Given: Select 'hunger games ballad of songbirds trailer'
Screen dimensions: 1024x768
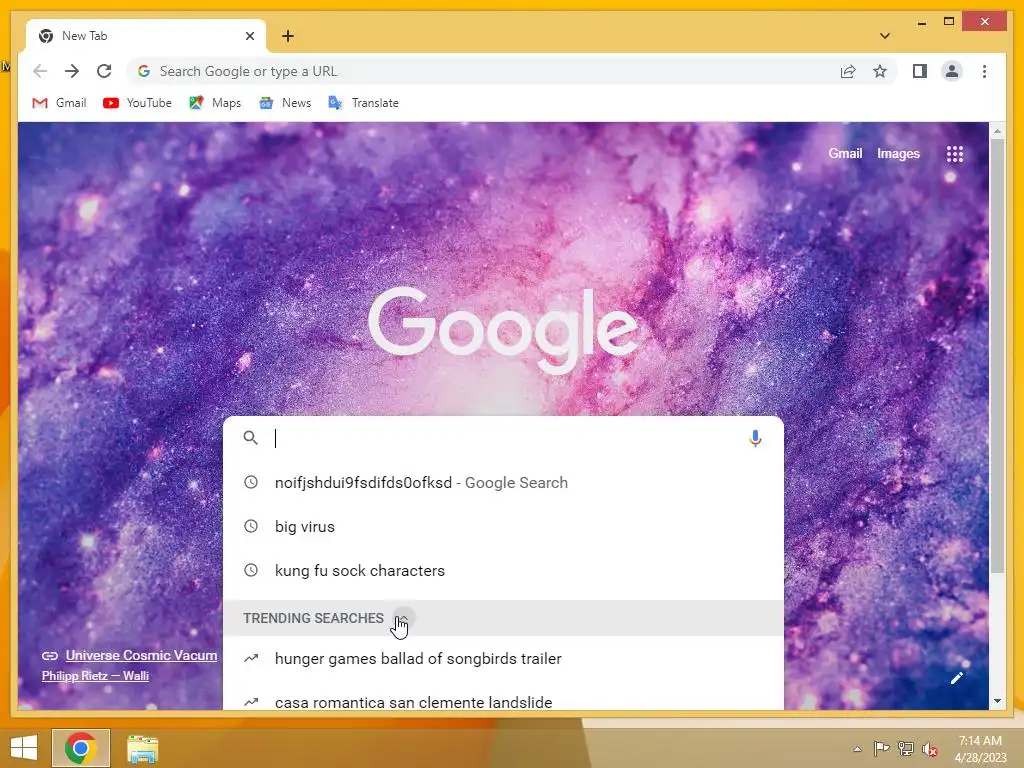Looking at the screenshot, I should [503, 658].
